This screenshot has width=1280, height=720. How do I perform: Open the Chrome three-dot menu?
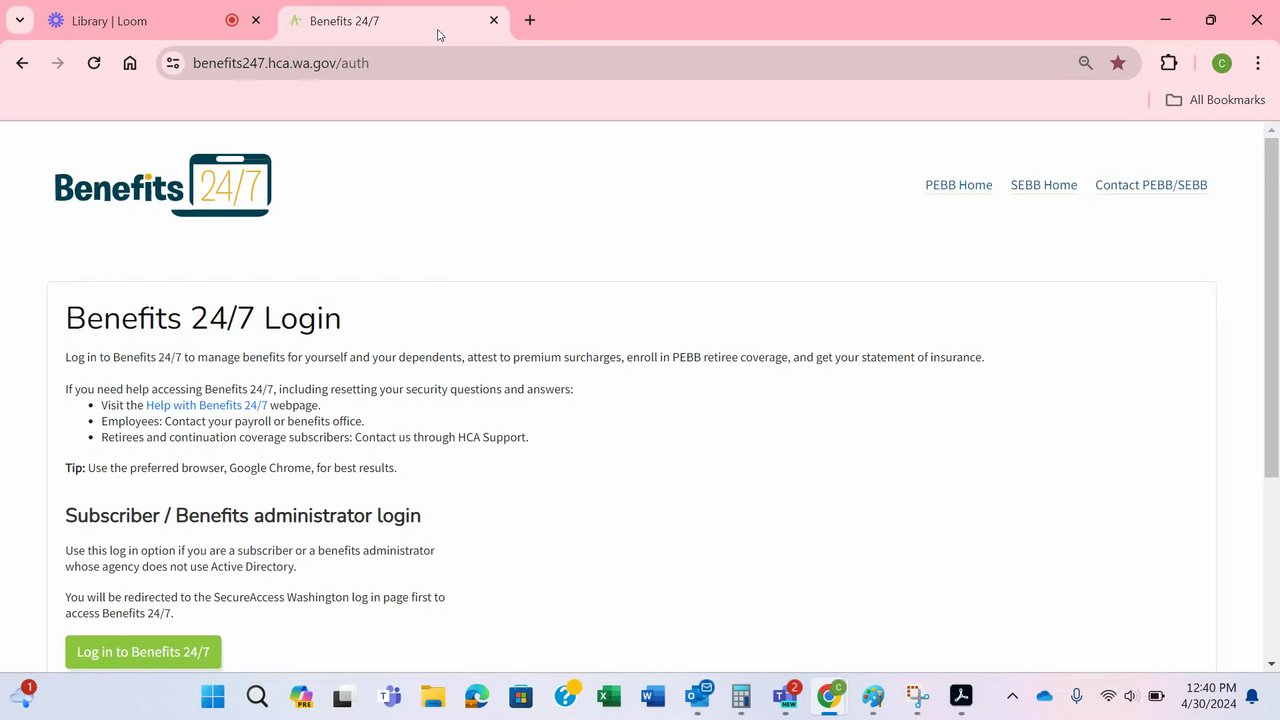[x=1257, y=63]
